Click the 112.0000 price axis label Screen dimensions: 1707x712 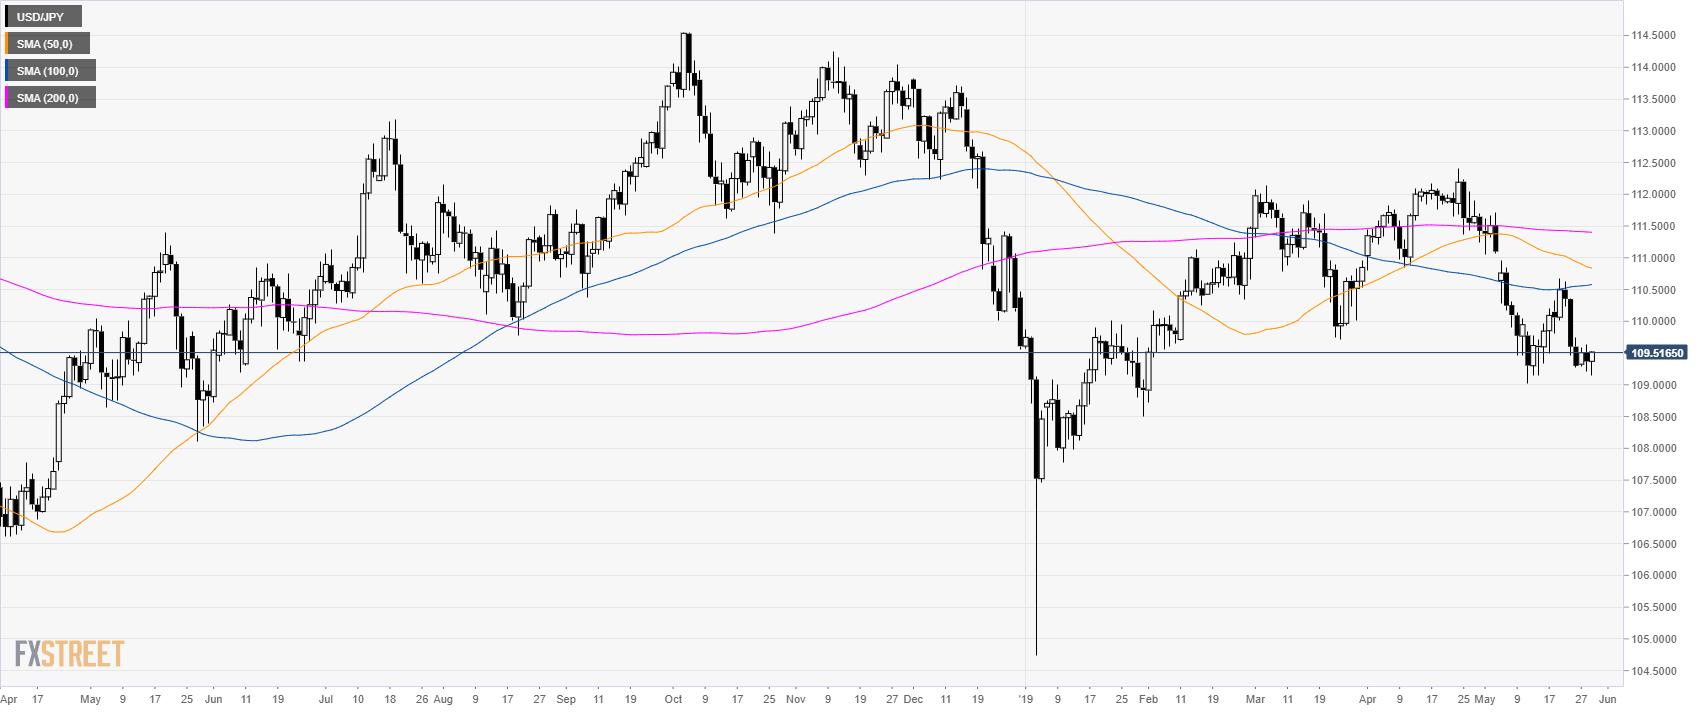(x=1653, y=194)
